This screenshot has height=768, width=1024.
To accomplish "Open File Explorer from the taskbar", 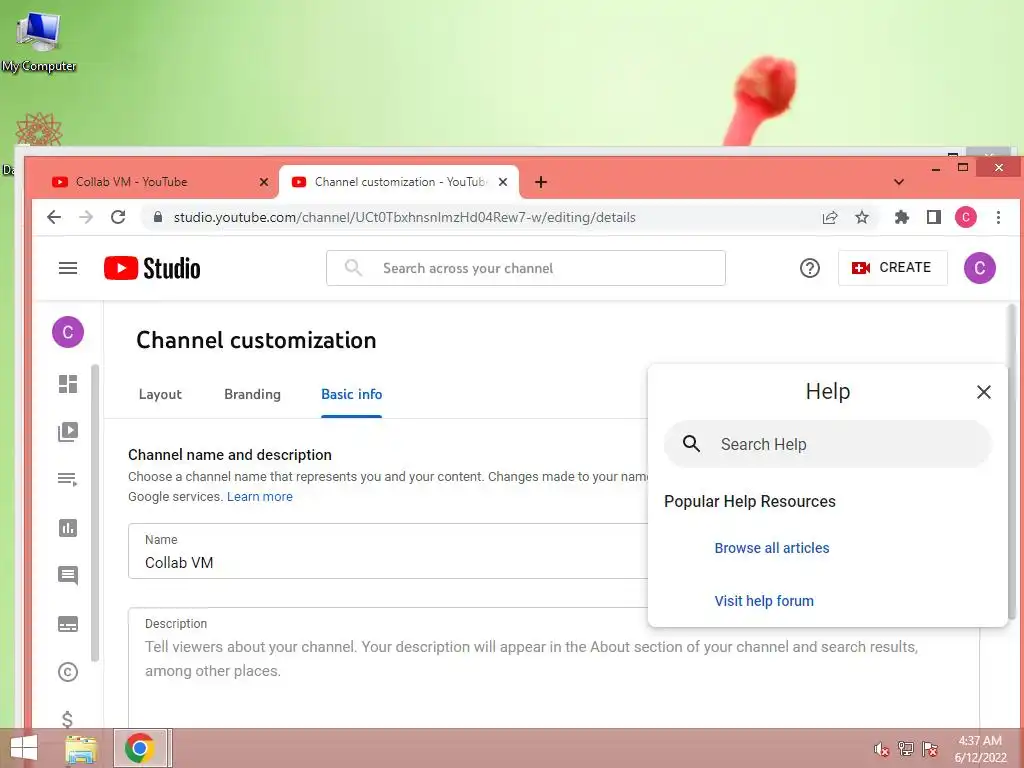I will [x=82, y=748].
